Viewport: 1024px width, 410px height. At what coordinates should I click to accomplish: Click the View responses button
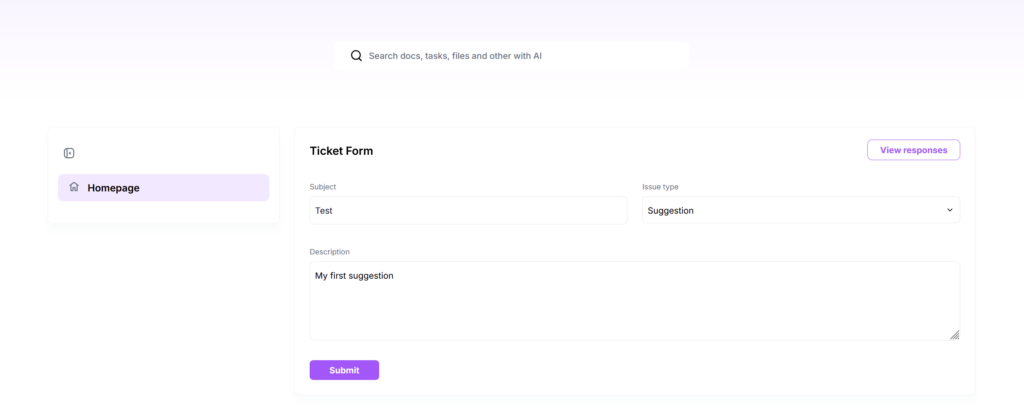(913, 150)
